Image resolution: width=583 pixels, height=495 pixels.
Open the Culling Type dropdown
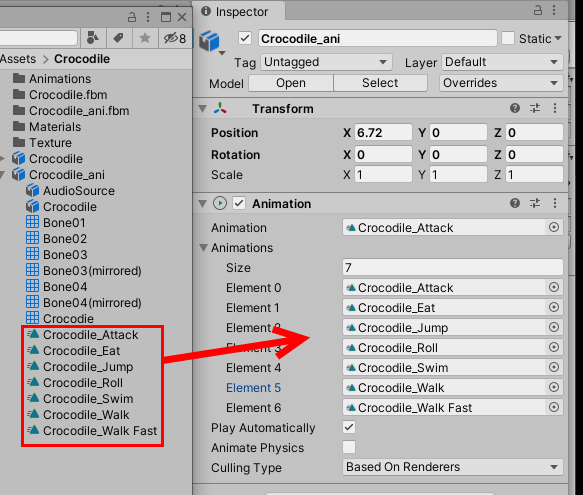click(452, 467)
